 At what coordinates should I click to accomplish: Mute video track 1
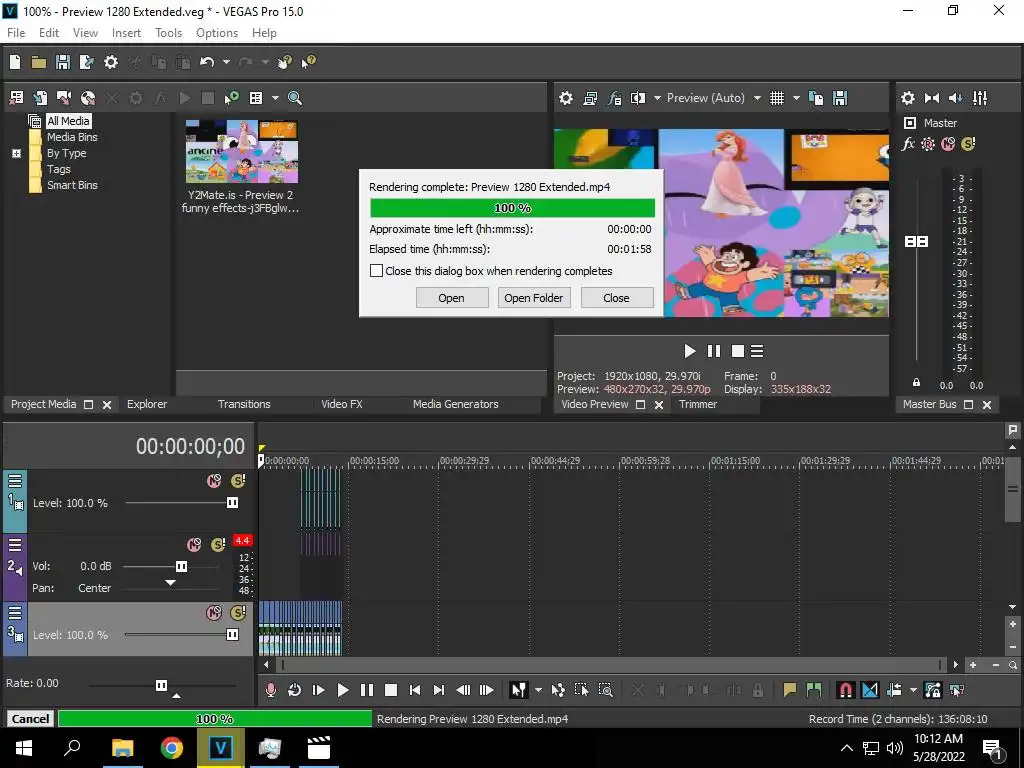tap(214, 481)
